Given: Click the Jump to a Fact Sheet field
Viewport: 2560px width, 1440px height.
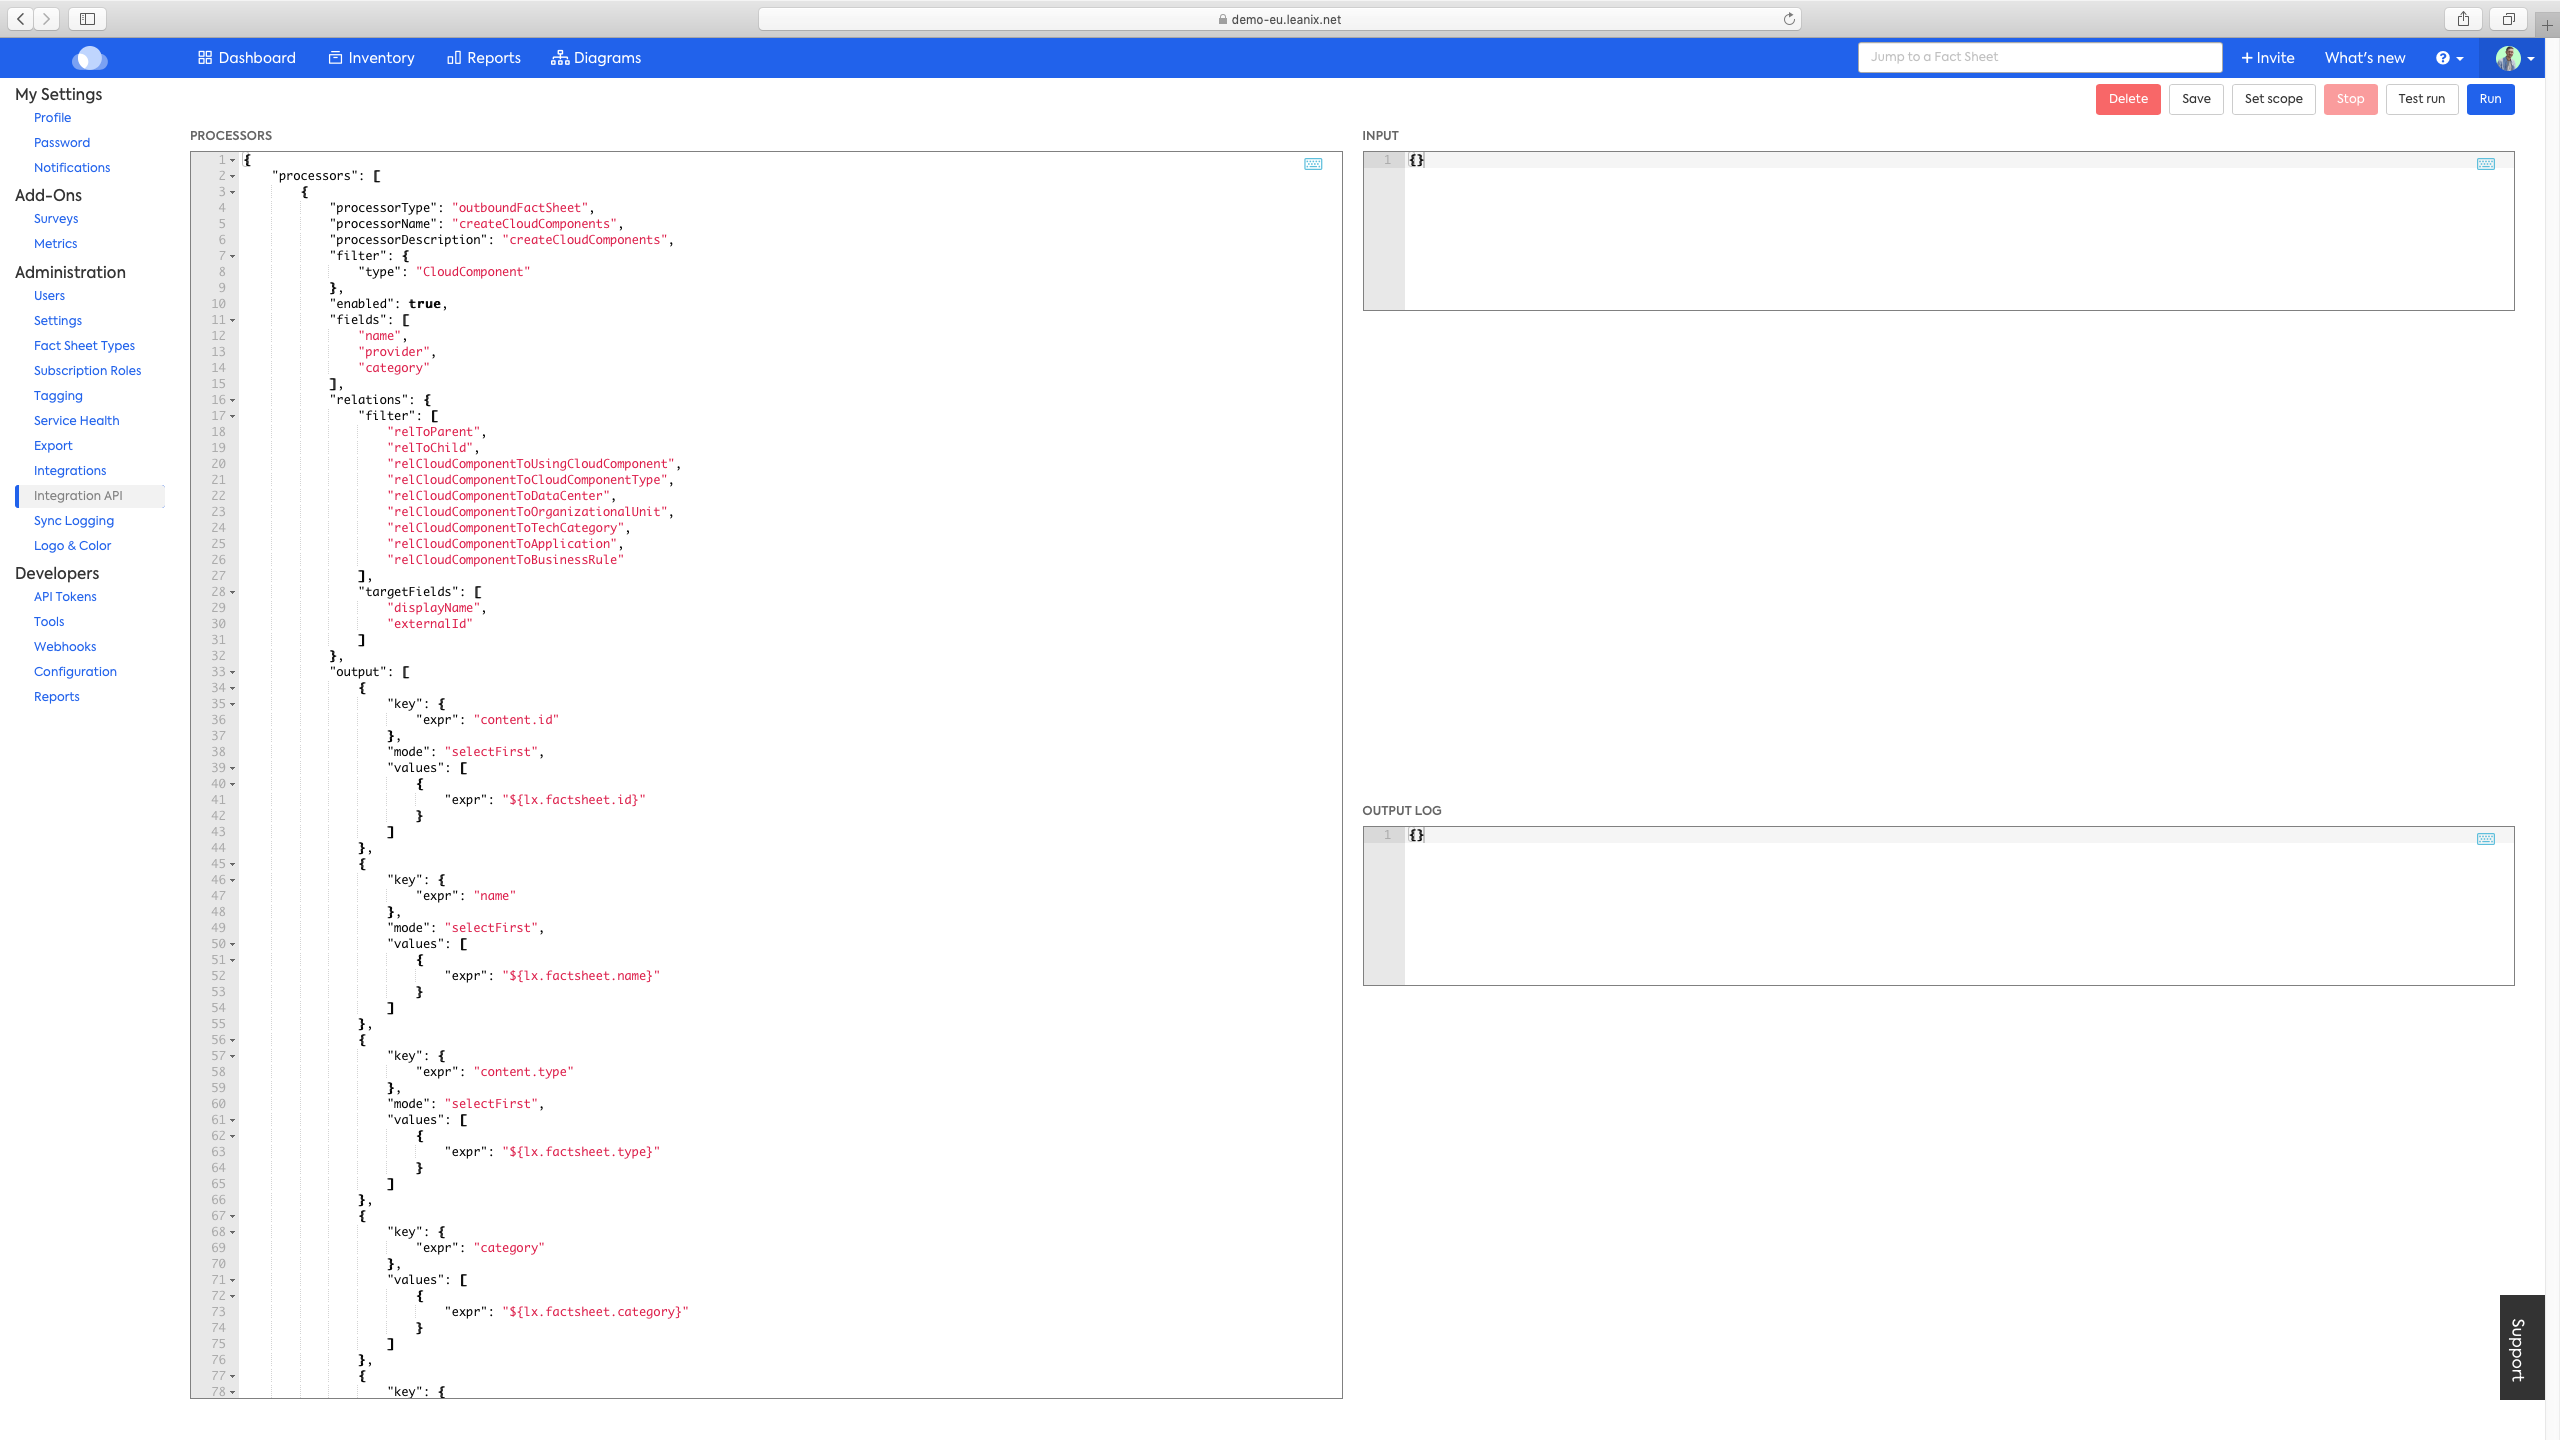Looking at the screenshot, I should pyautogui.click(x=2039, y=57).
